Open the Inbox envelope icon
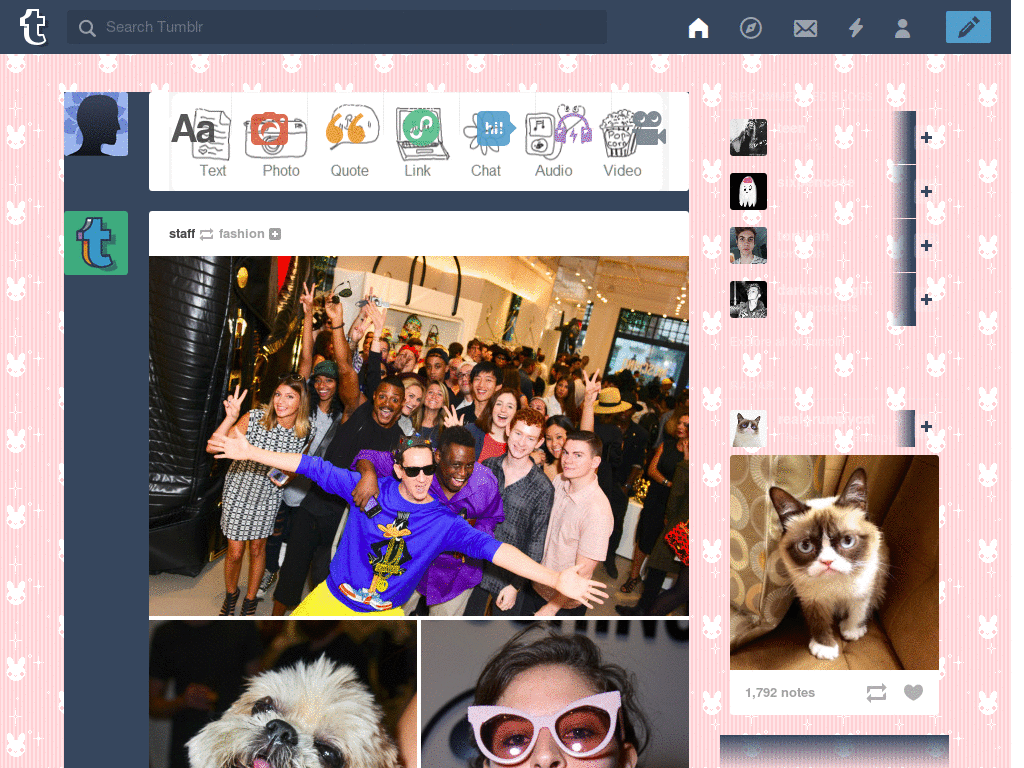 pos(805,28)
